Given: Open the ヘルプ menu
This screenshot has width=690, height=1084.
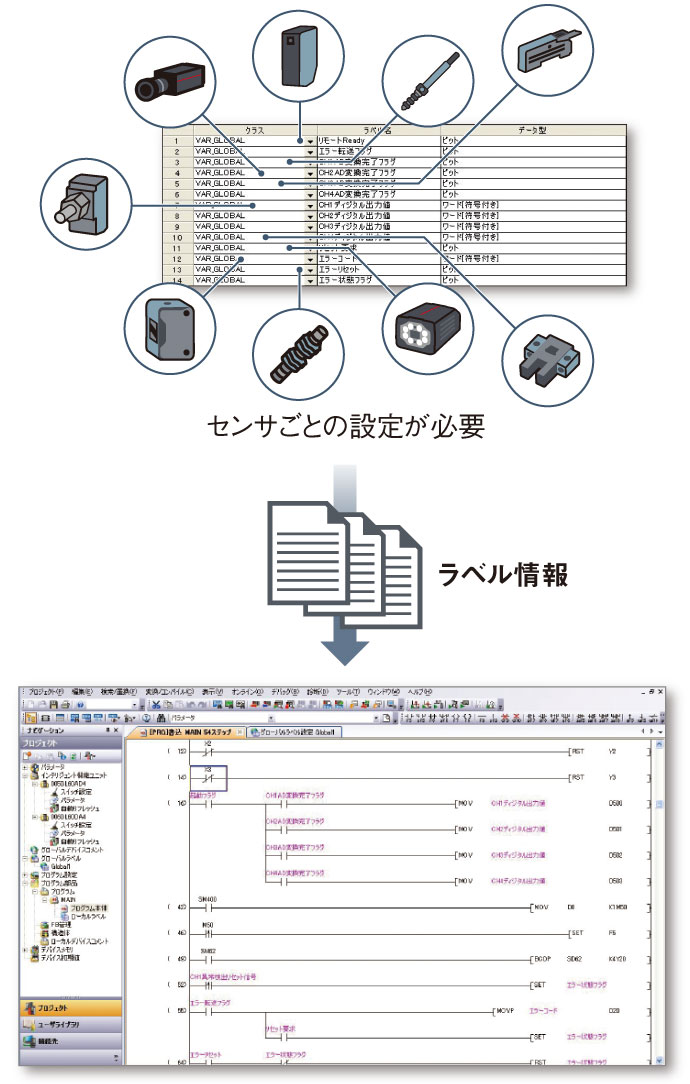Looking at the screenshot, I should (420, 691).
